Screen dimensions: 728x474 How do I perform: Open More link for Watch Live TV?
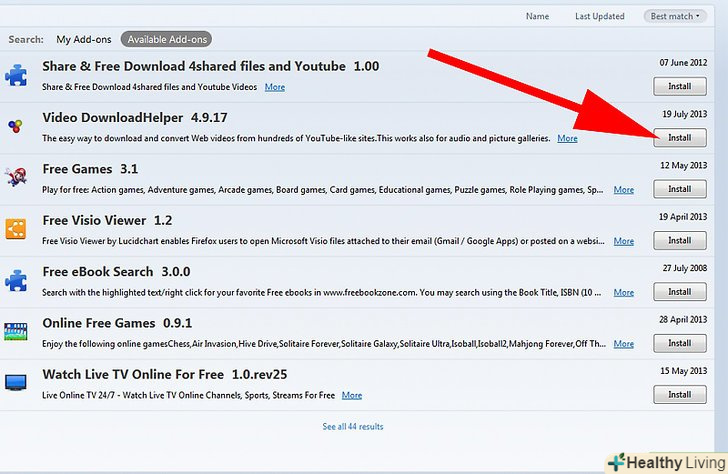tap(352, 396)
